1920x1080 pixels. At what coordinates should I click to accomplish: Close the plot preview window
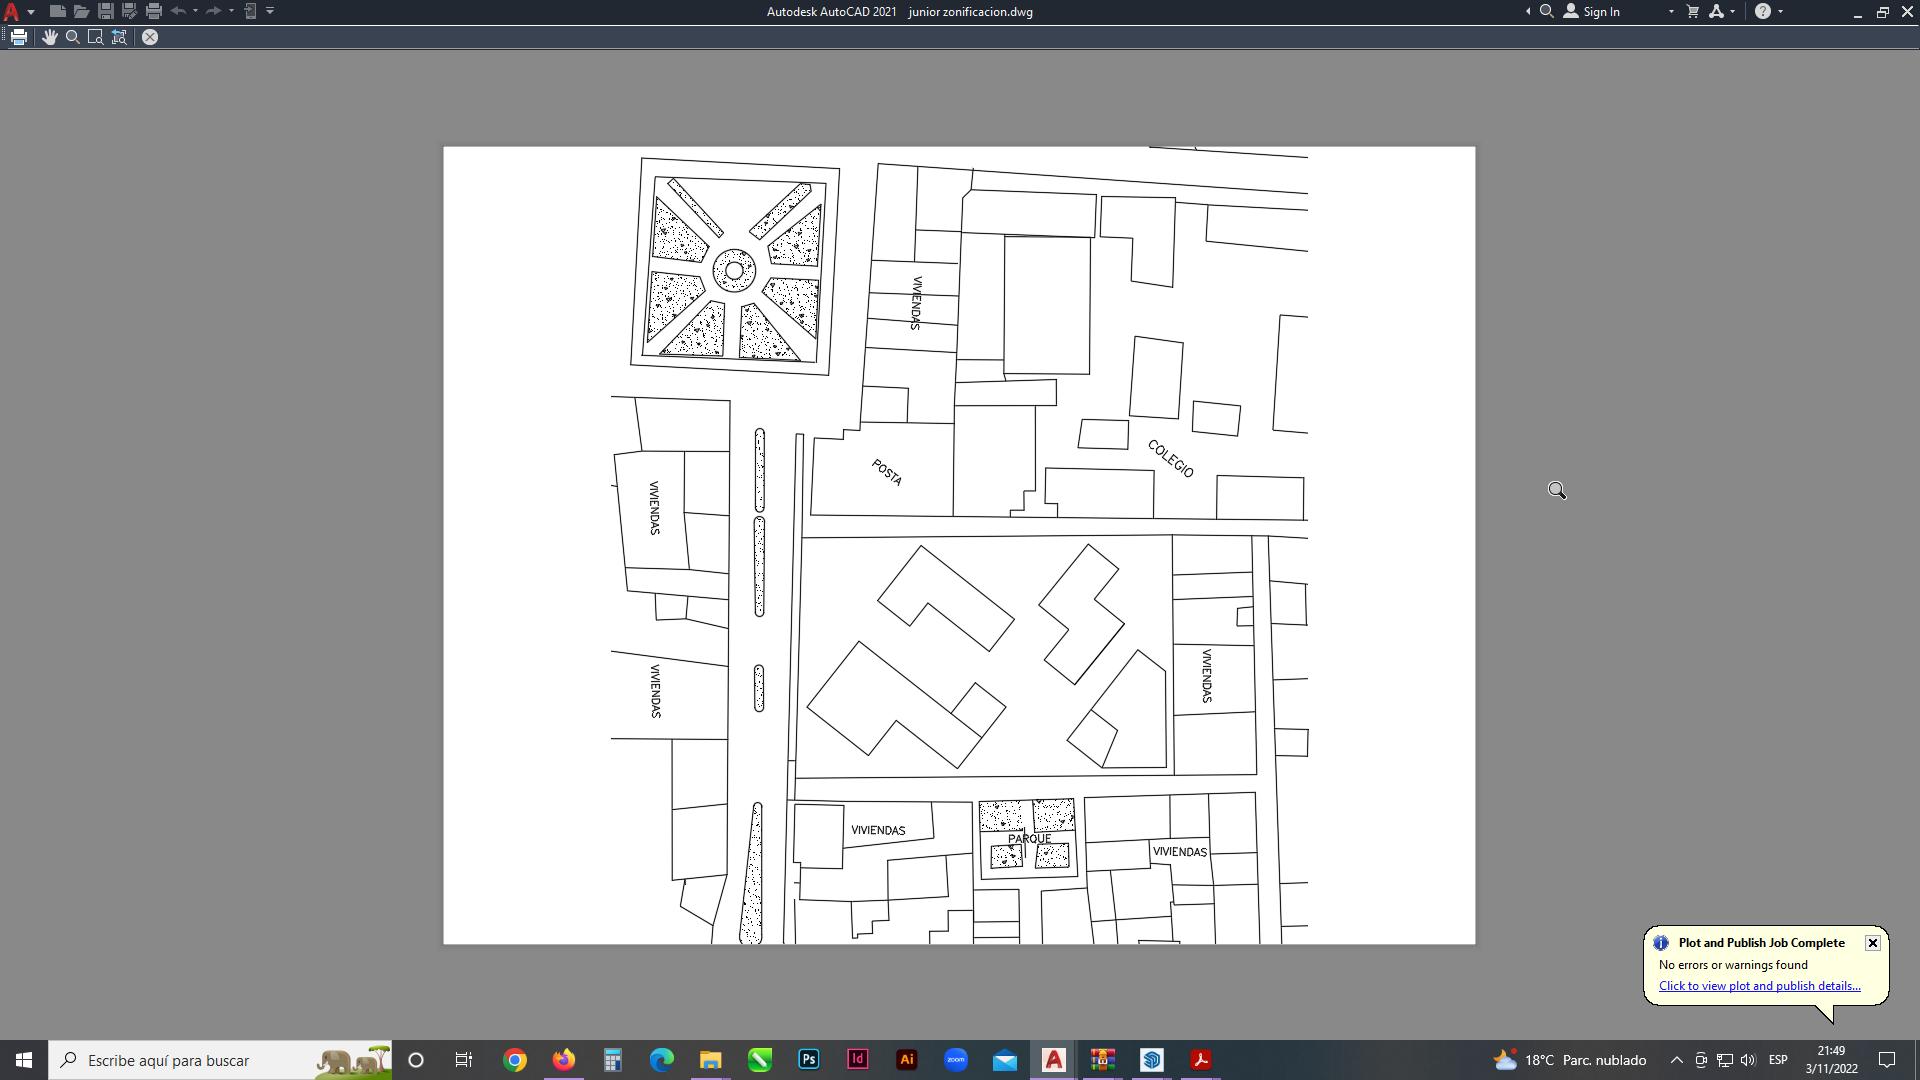[x=150, y=37]
